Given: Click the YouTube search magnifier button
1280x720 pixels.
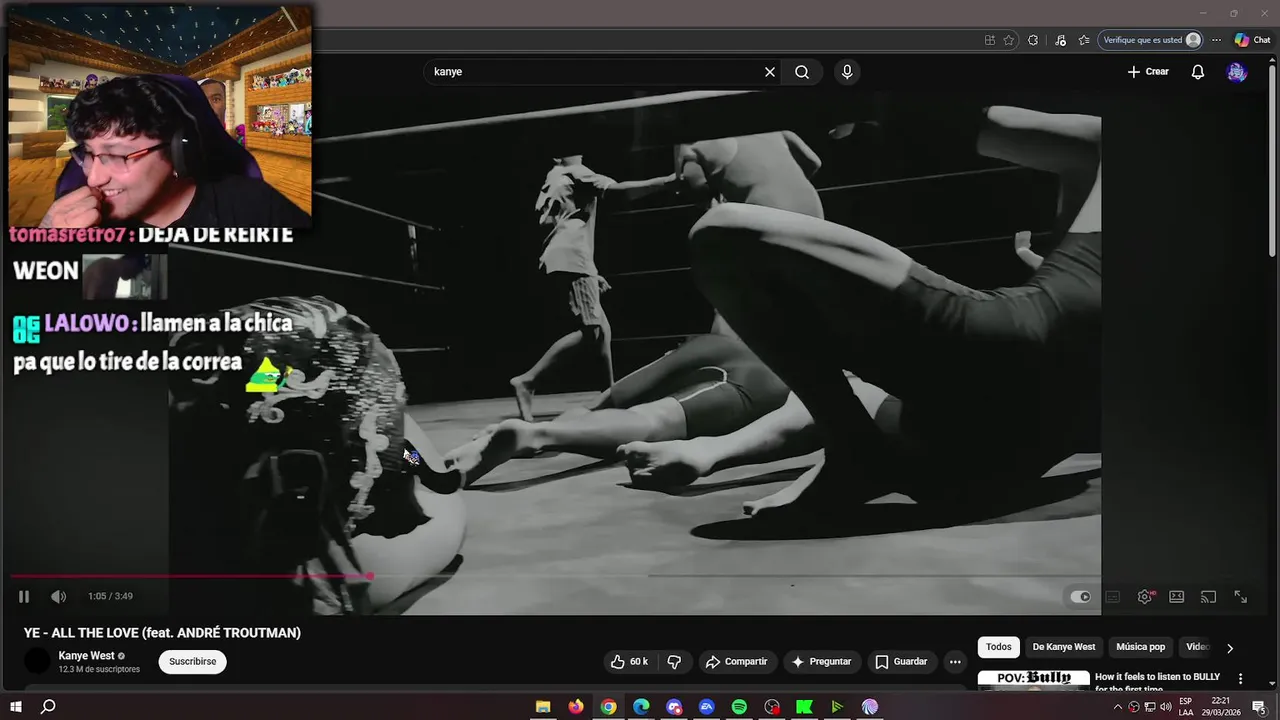Looking at the screenshot, I should tap(802, 72).
